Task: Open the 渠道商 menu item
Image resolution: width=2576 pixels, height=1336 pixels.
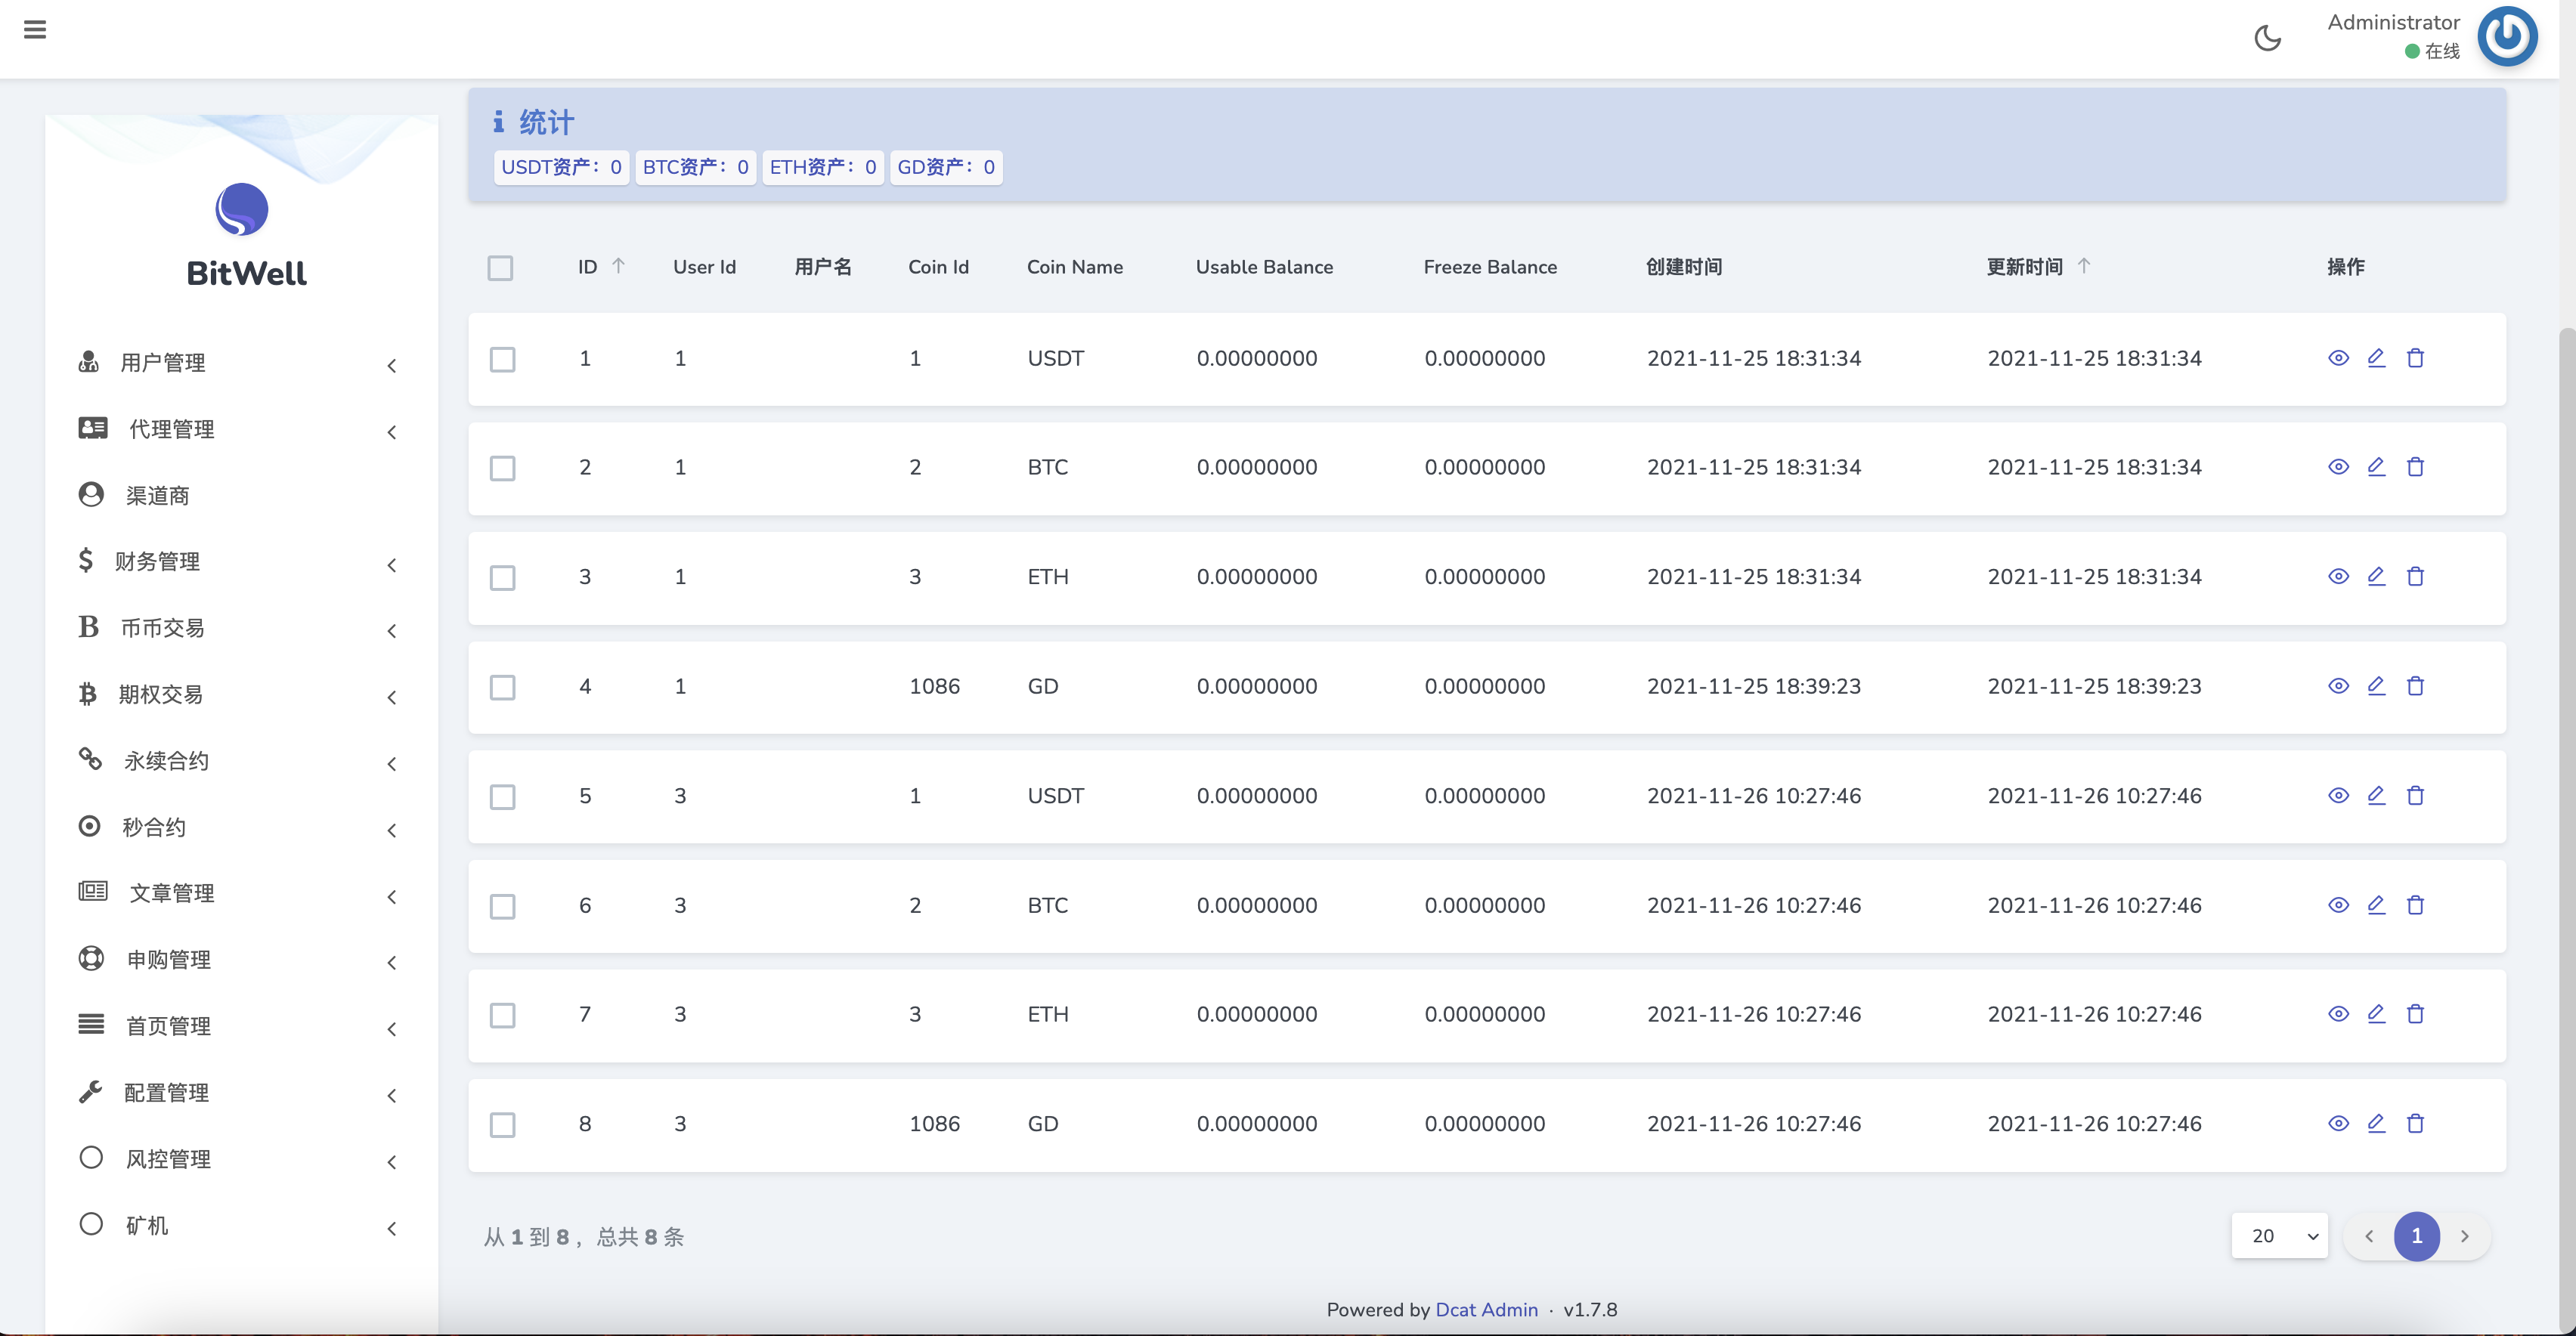Action: coord(157,496)
